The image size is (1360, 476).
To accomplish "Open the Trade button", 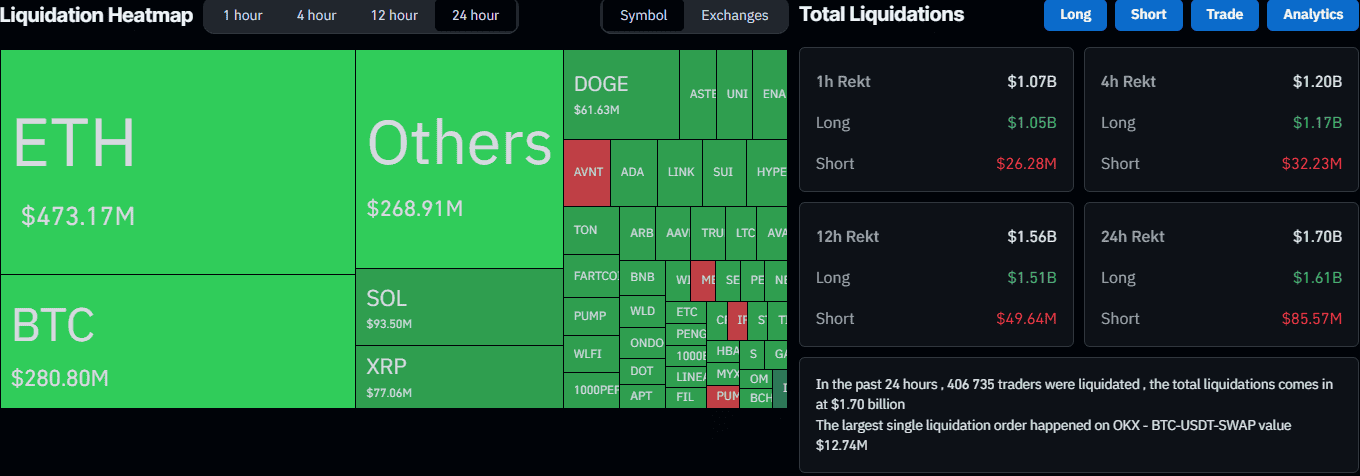I will (x=1224, y=15).
